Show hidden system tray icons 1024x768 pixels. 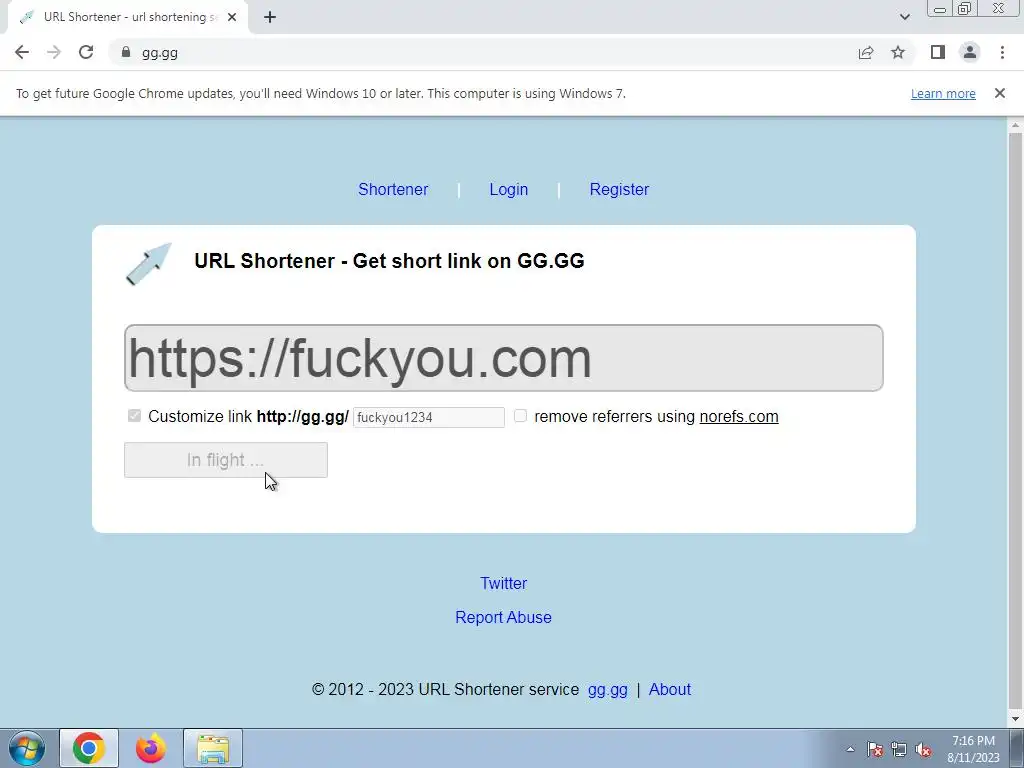coord(850,749)
